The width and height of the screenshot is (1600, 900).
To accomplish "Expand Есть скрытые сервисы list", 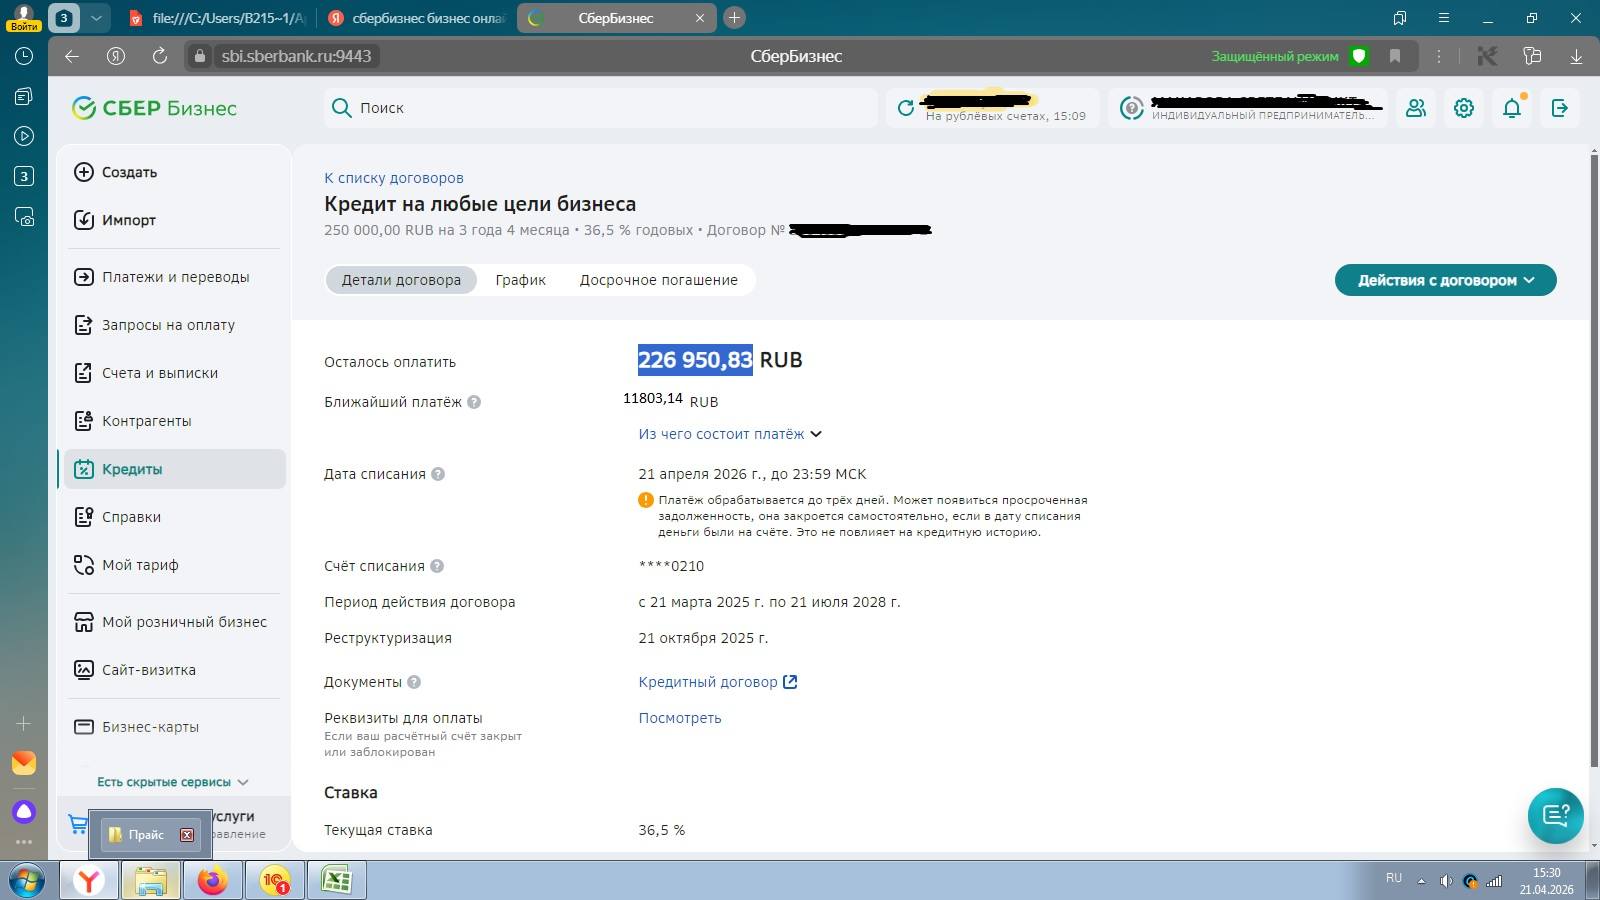I will [172, 782].
